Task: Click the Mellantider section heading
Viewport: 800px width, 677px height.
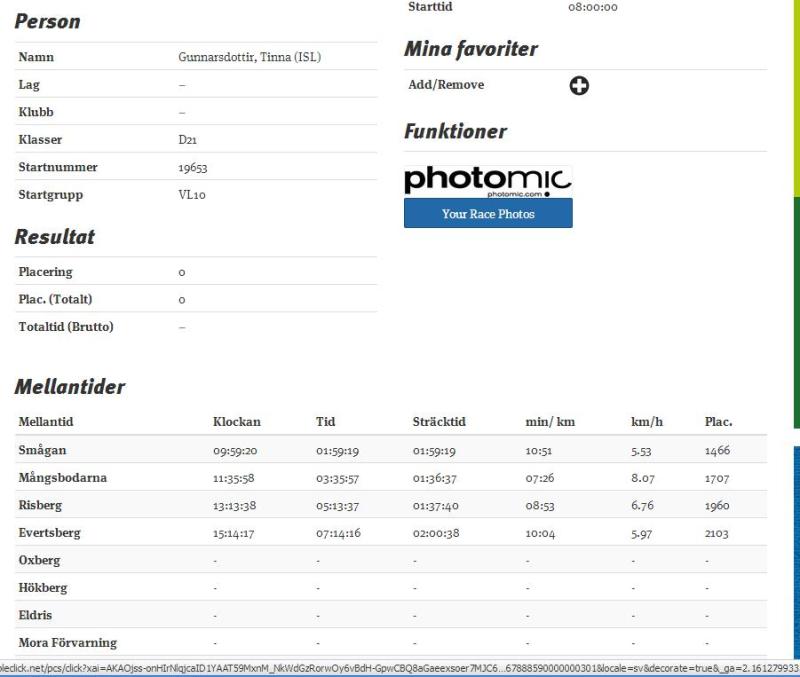Action: (70, 387)
